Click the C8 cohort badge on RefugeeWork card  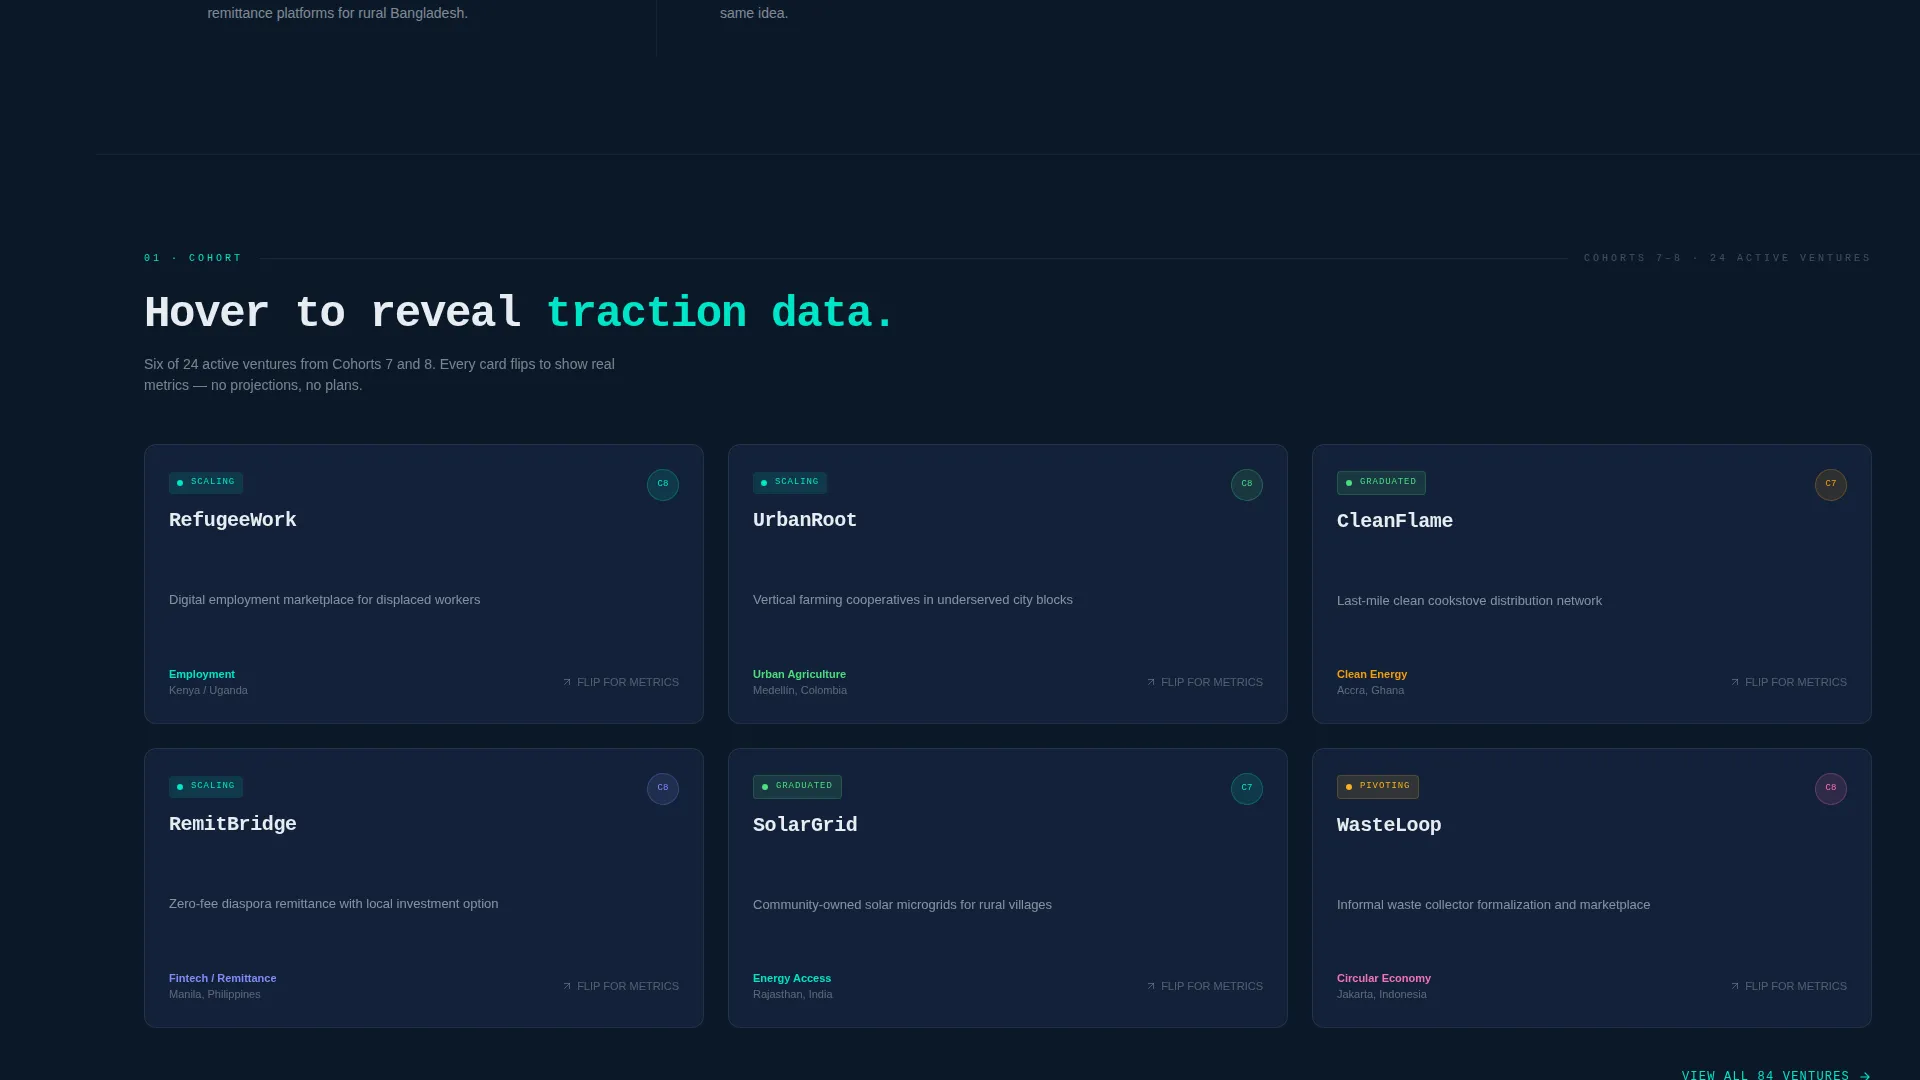click(663, 485)
